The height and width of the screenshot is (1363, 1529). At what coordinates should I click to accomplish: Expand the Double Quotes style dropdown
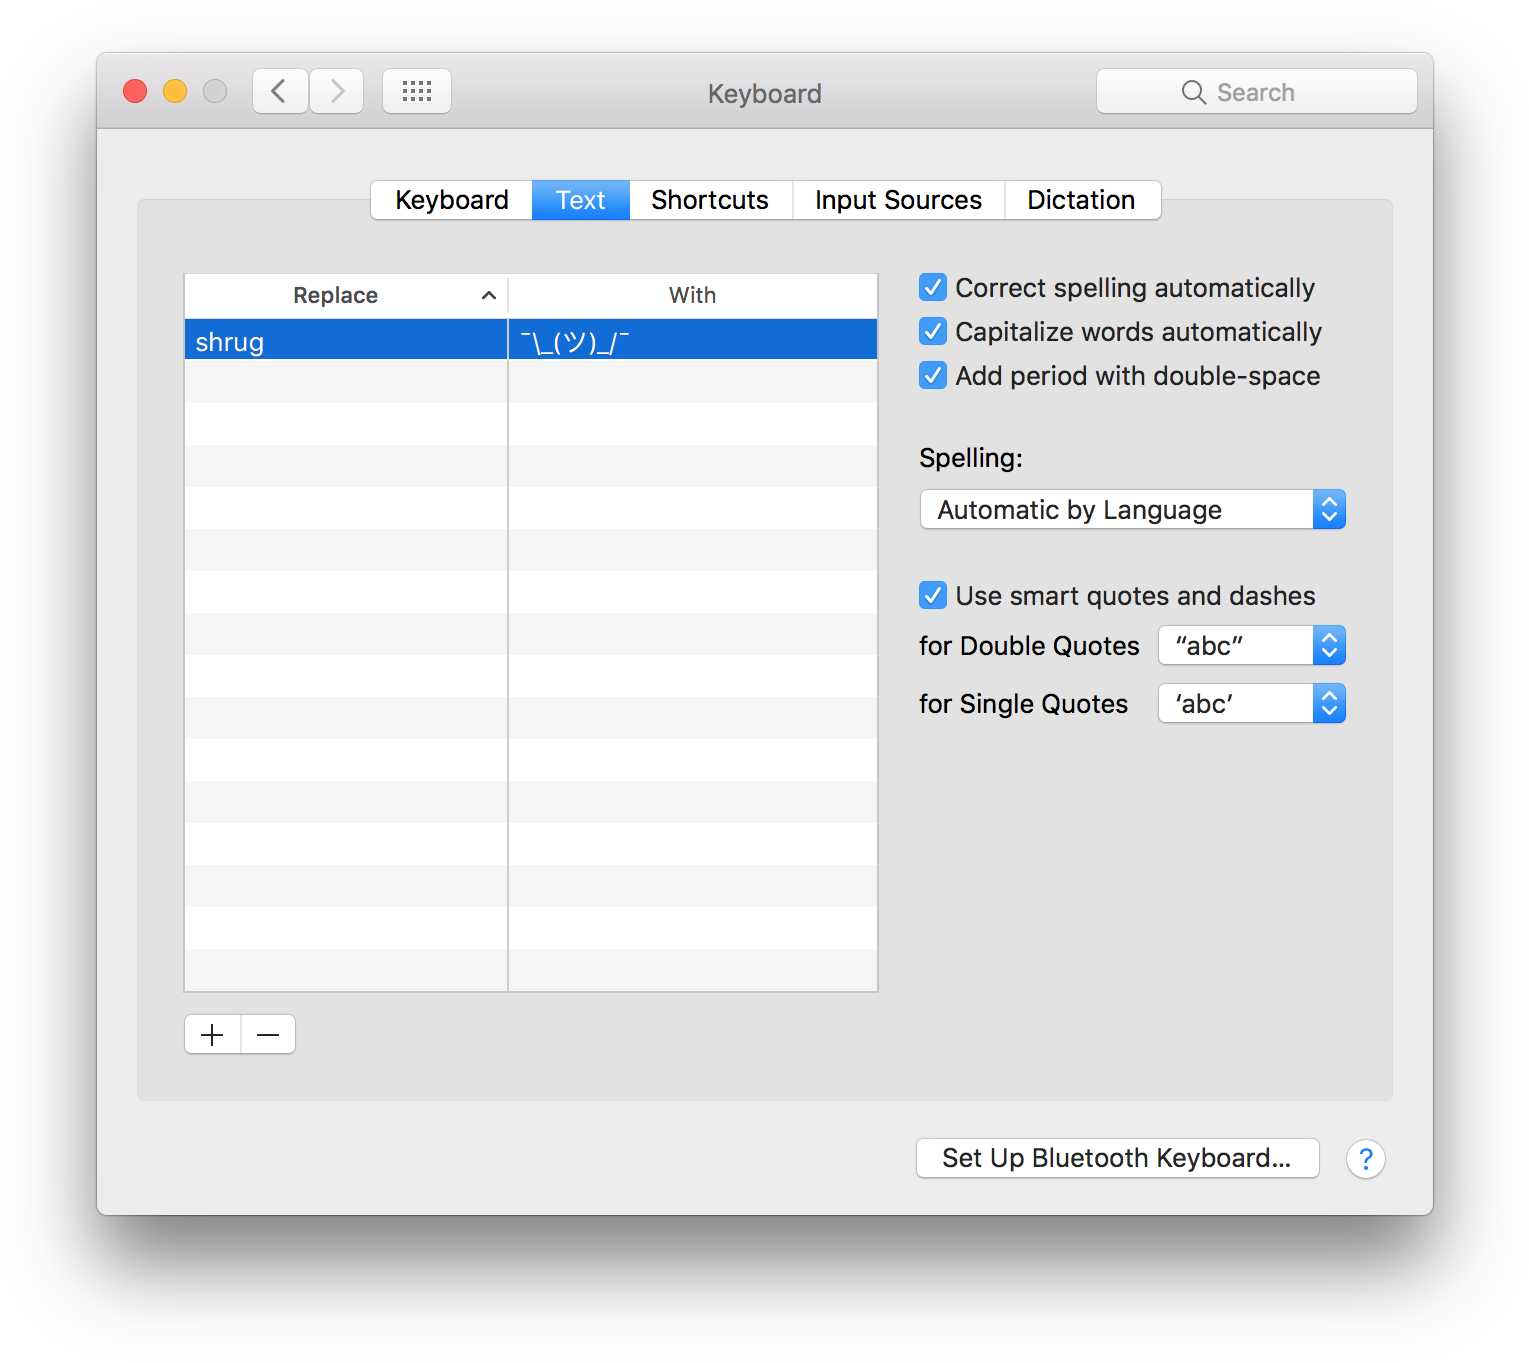click(x=1251, y=646)
